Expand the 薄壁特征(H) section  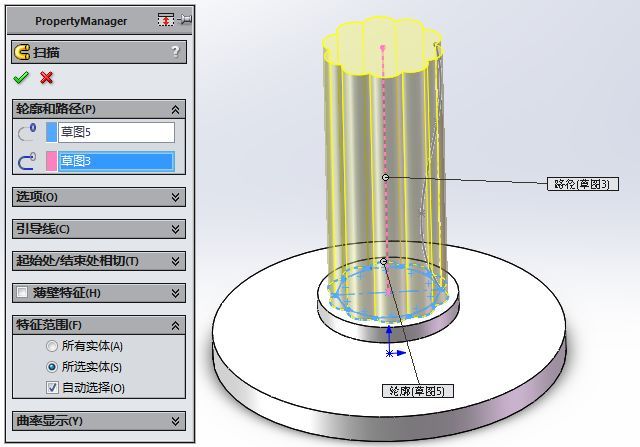175,293
